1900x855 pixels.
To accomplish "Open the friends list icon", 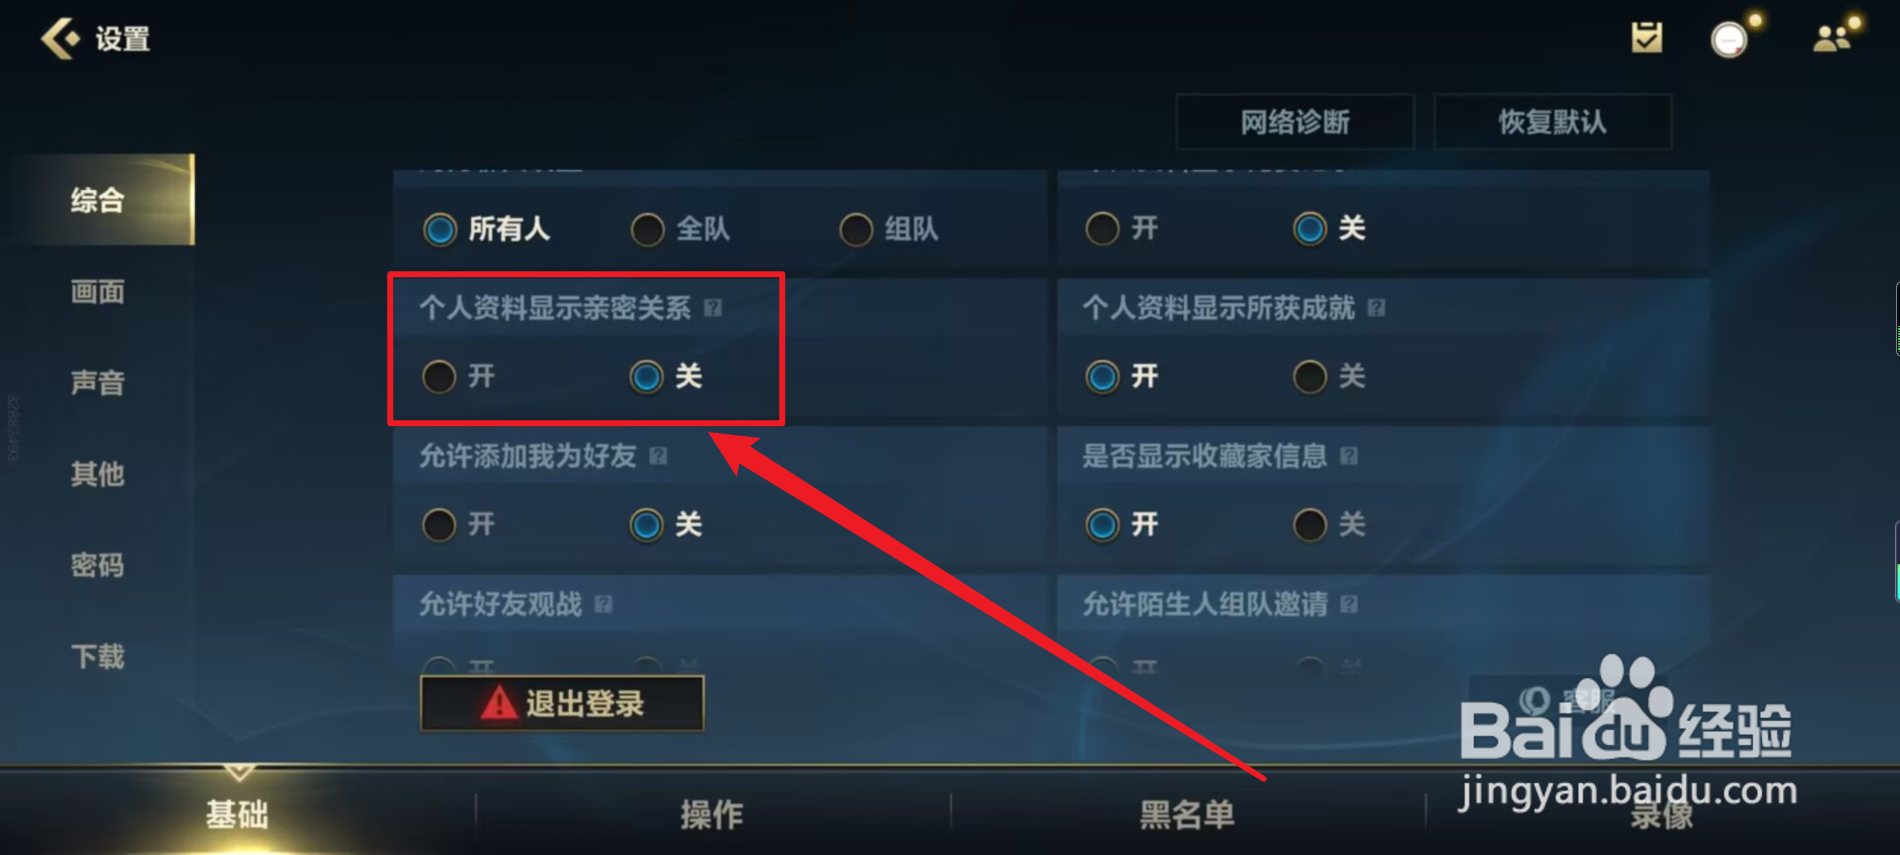I will tap(1832, 39).
